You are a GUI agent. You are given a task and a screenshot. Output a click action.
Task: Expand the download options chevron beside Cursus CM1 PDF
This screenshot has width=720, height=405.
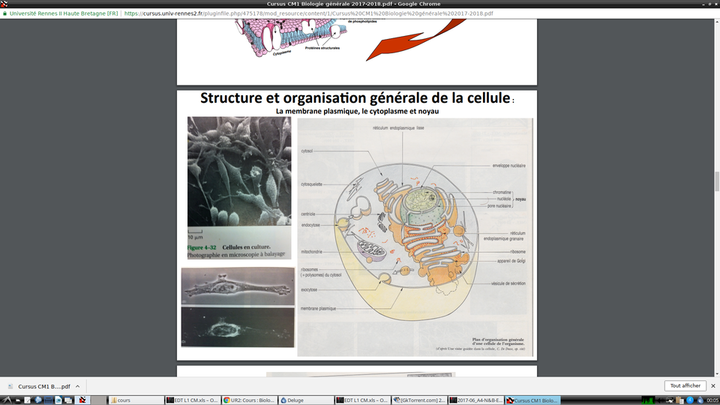click(78, 387)
